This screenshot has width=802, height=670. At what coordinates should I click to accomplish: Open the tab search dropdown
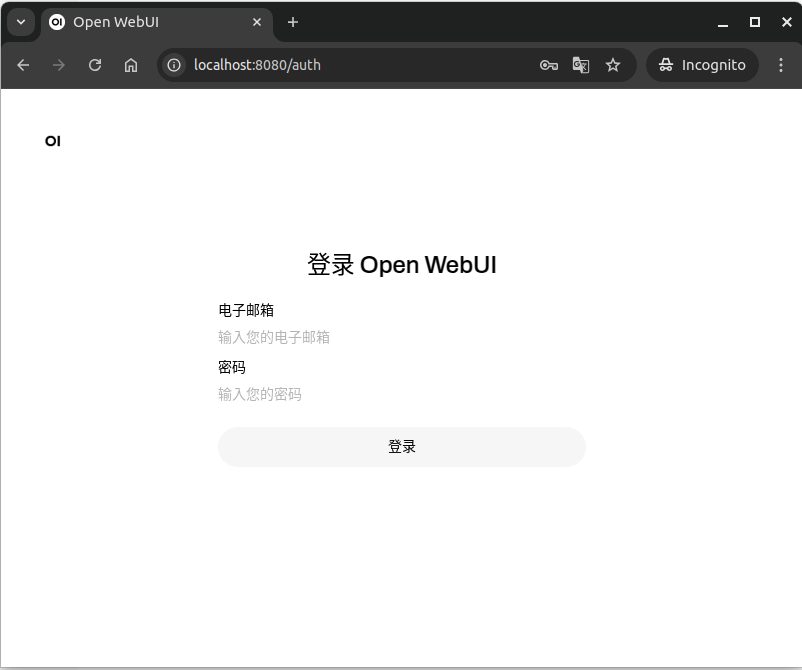(x=21, y=22)
